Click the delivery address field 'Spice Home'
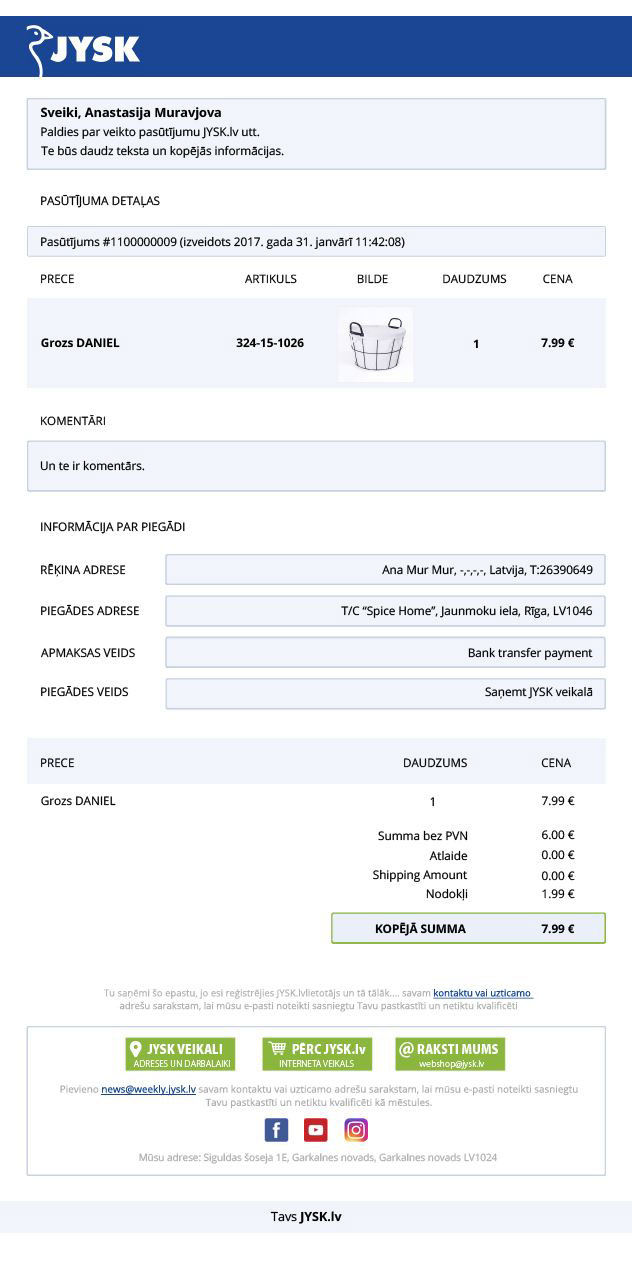Image resolution: width=632 pixels, height=1262 pixels. (x=385, y=611)
